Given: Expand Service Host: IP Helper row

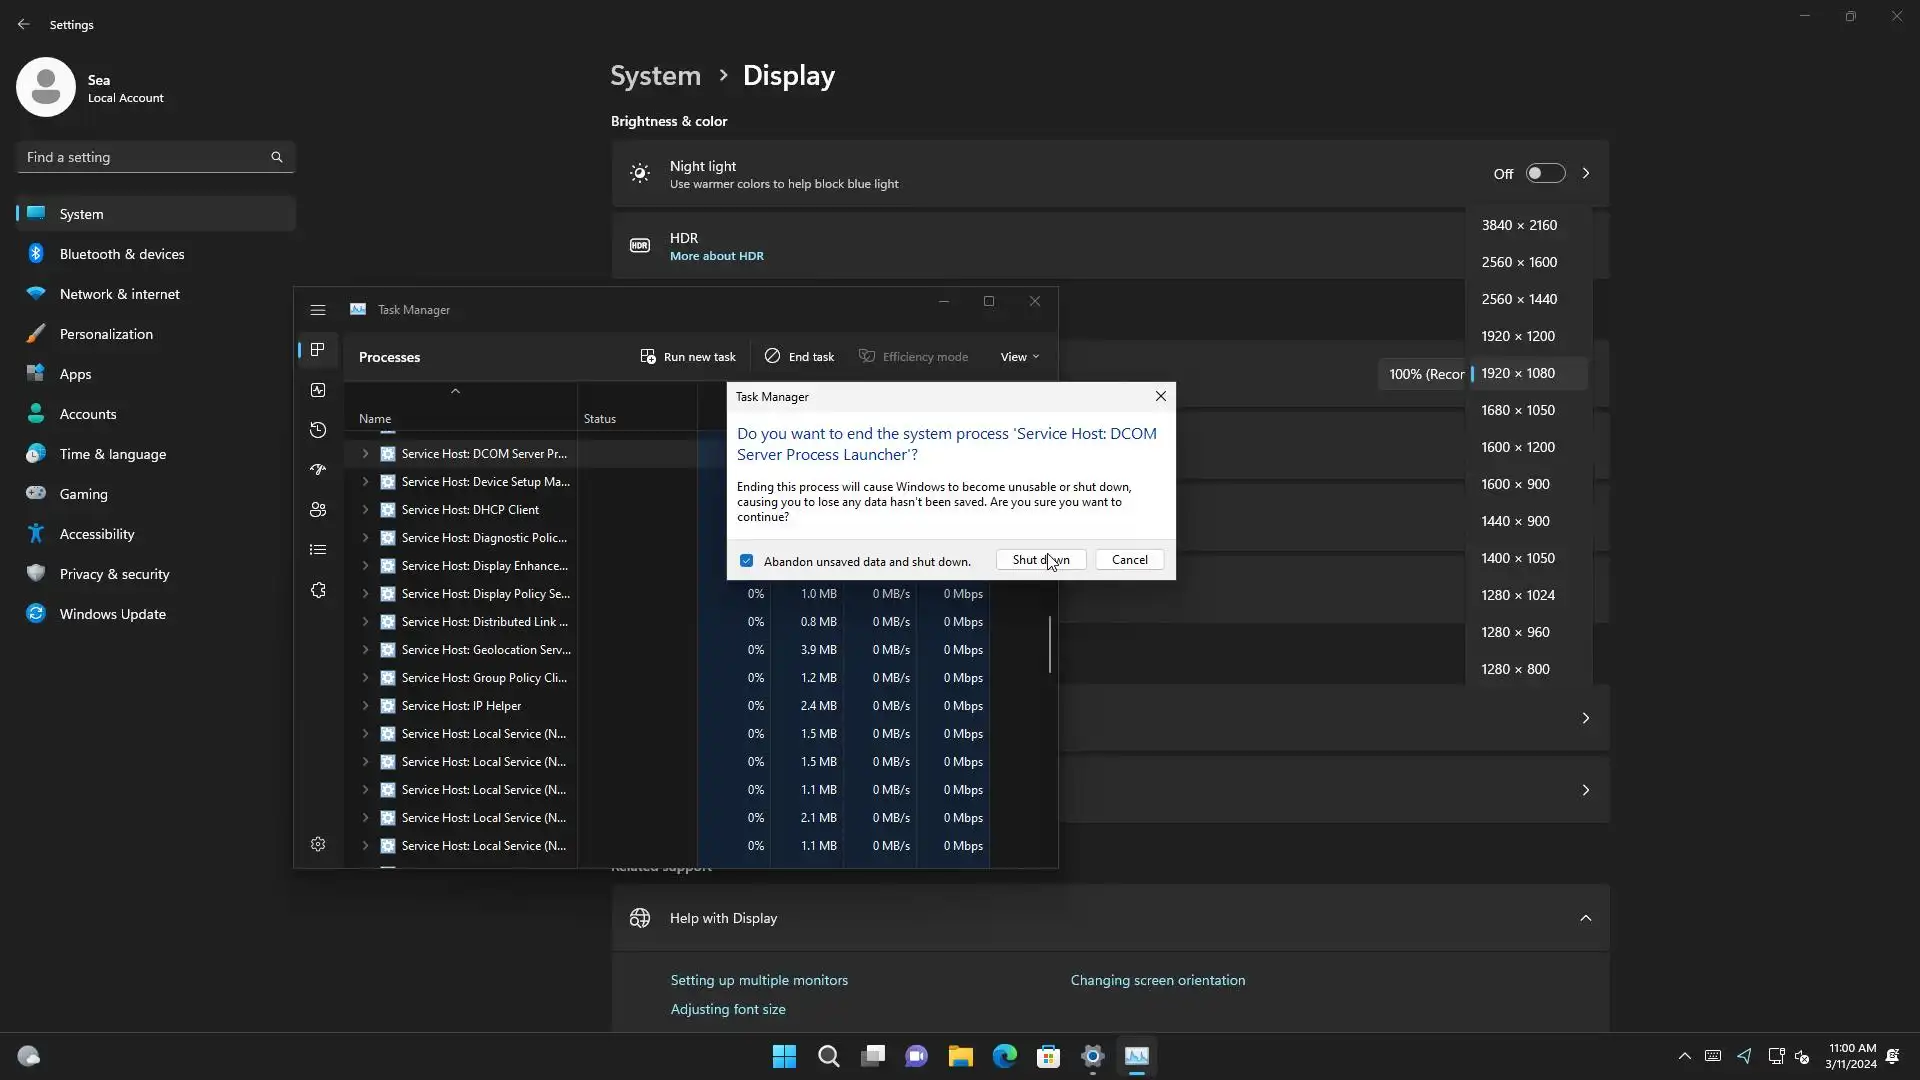Looking at the screenshot, I should point(365,706).
